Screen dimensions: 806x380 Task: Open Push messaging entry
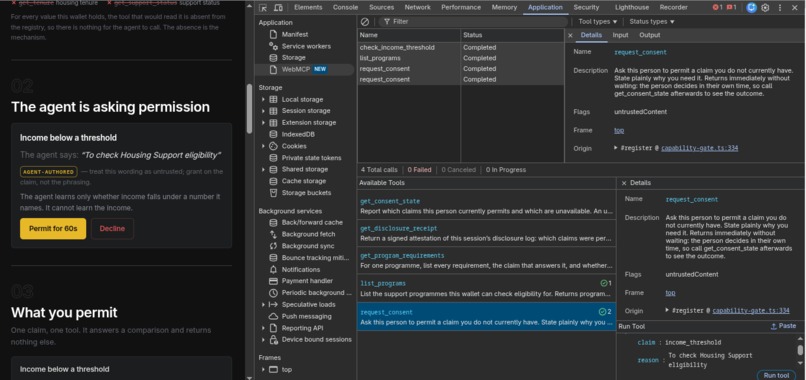click(x=306, y=316)
